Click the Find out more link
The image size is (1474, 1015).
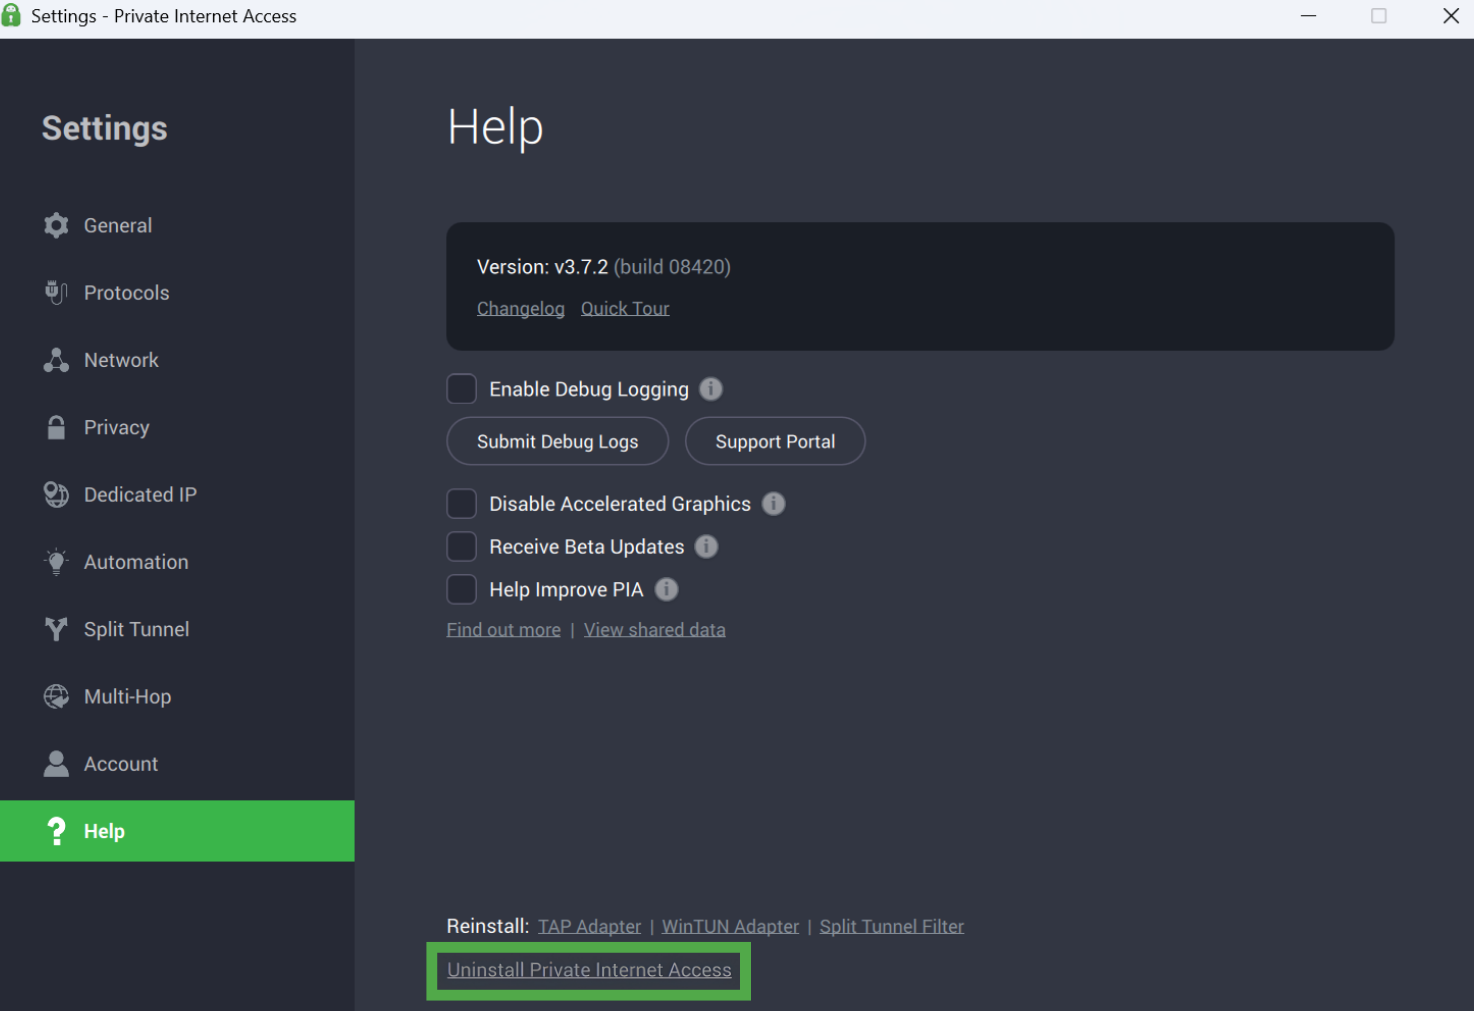pyautogui.click(x=504, y=629)
